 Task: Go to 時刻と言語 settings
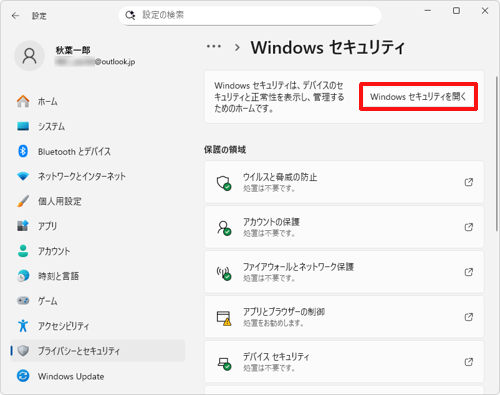click(x=98, y=276)
